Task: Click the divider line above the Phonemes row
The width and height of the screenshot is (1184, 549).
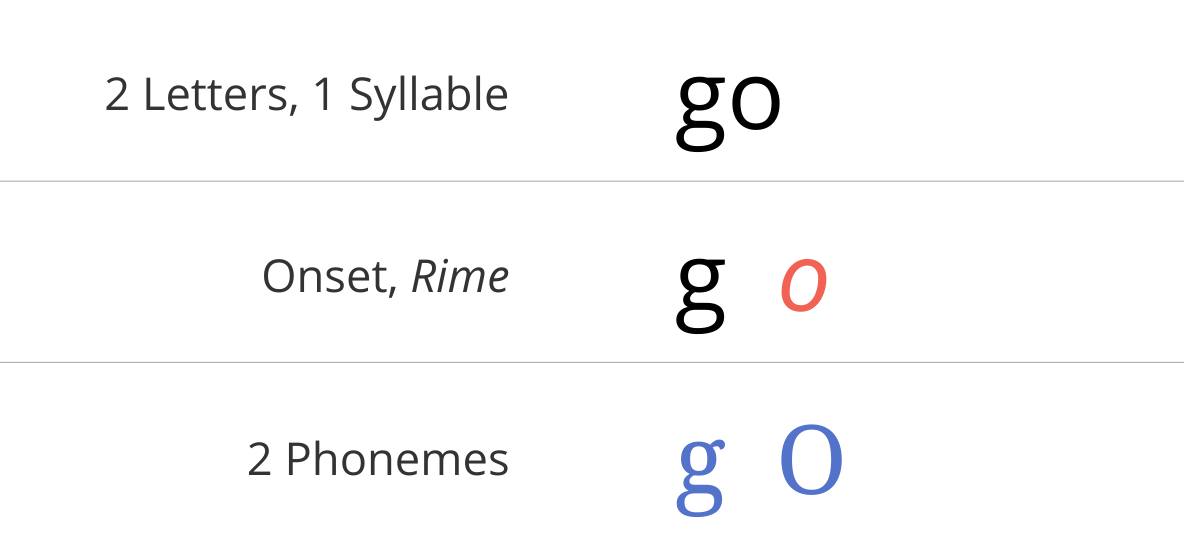Action: tap(592, 362)
